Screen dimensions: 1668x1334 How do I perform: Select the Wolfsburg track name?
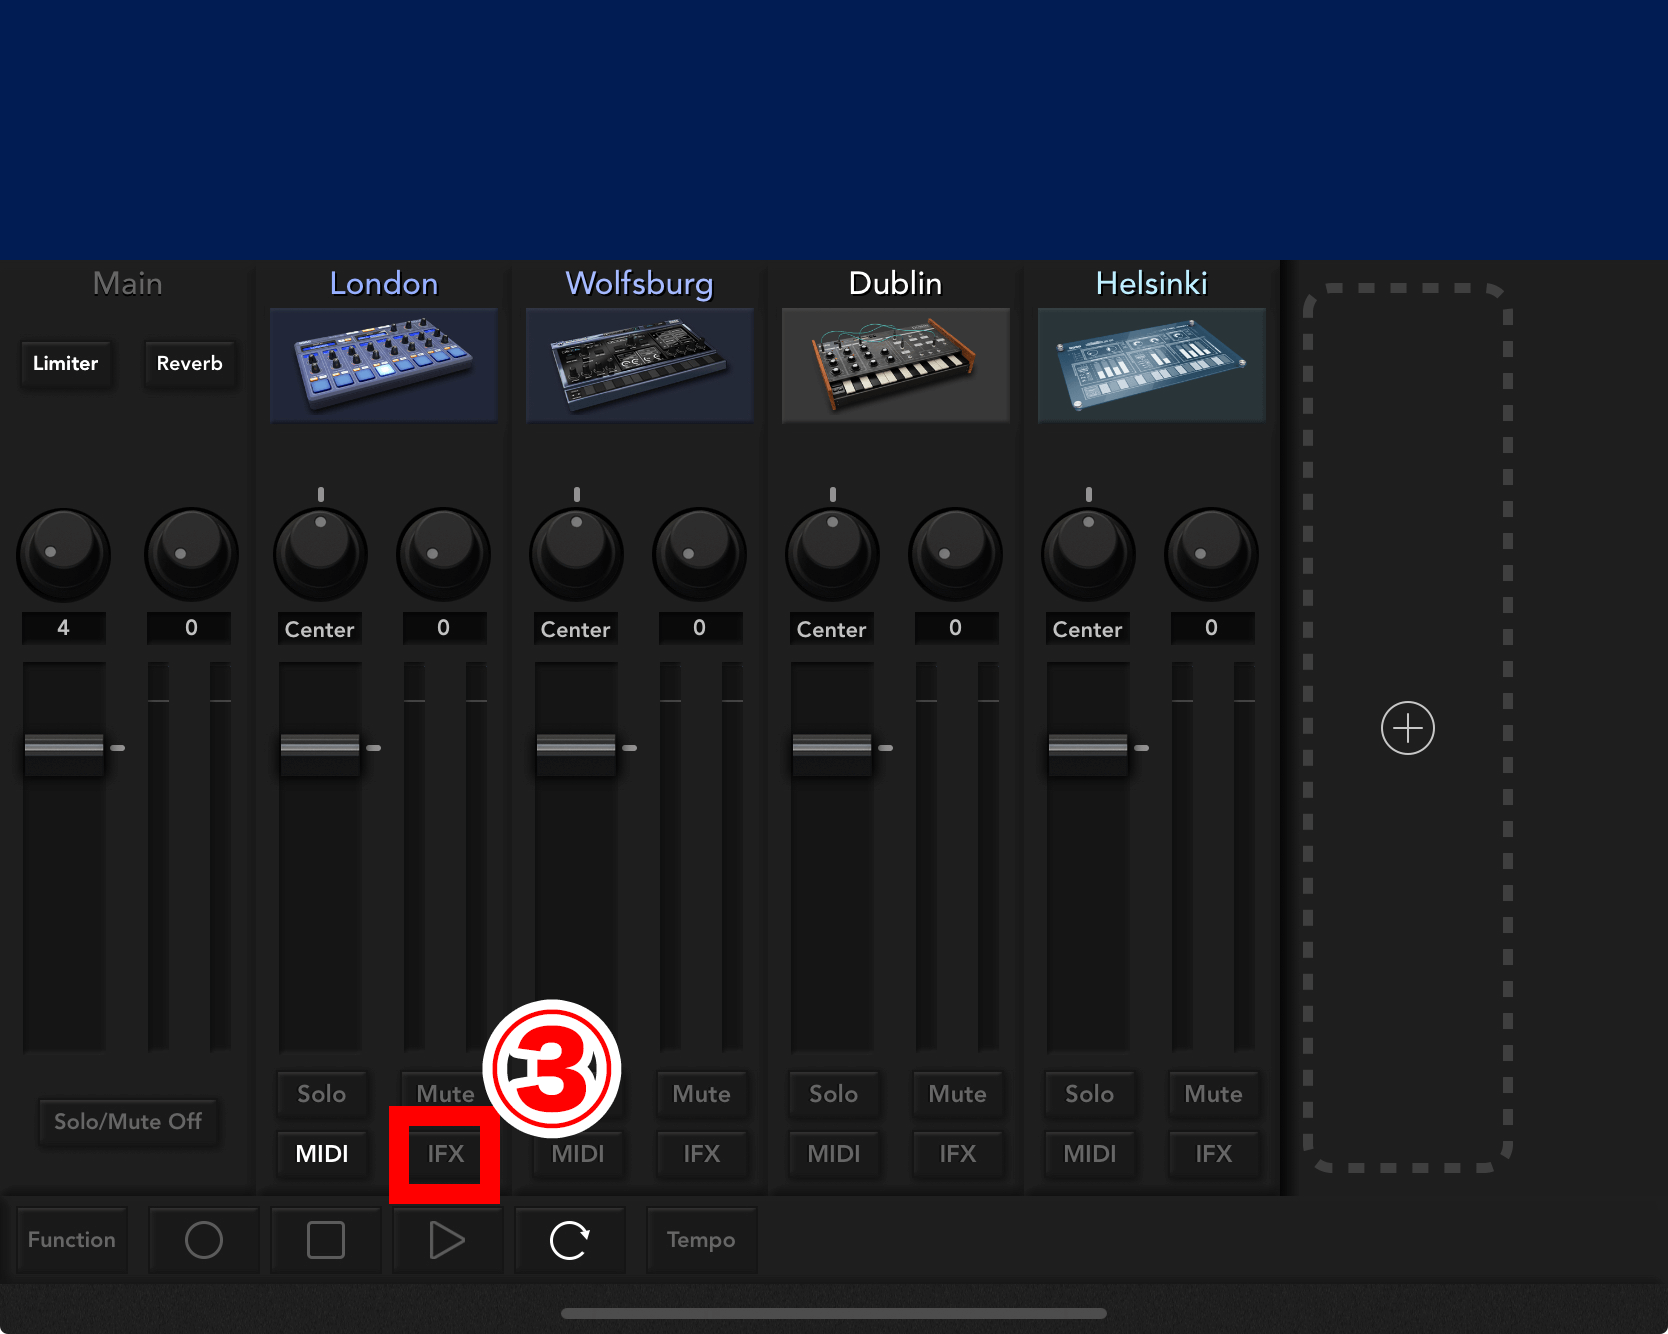coord(640,284)
